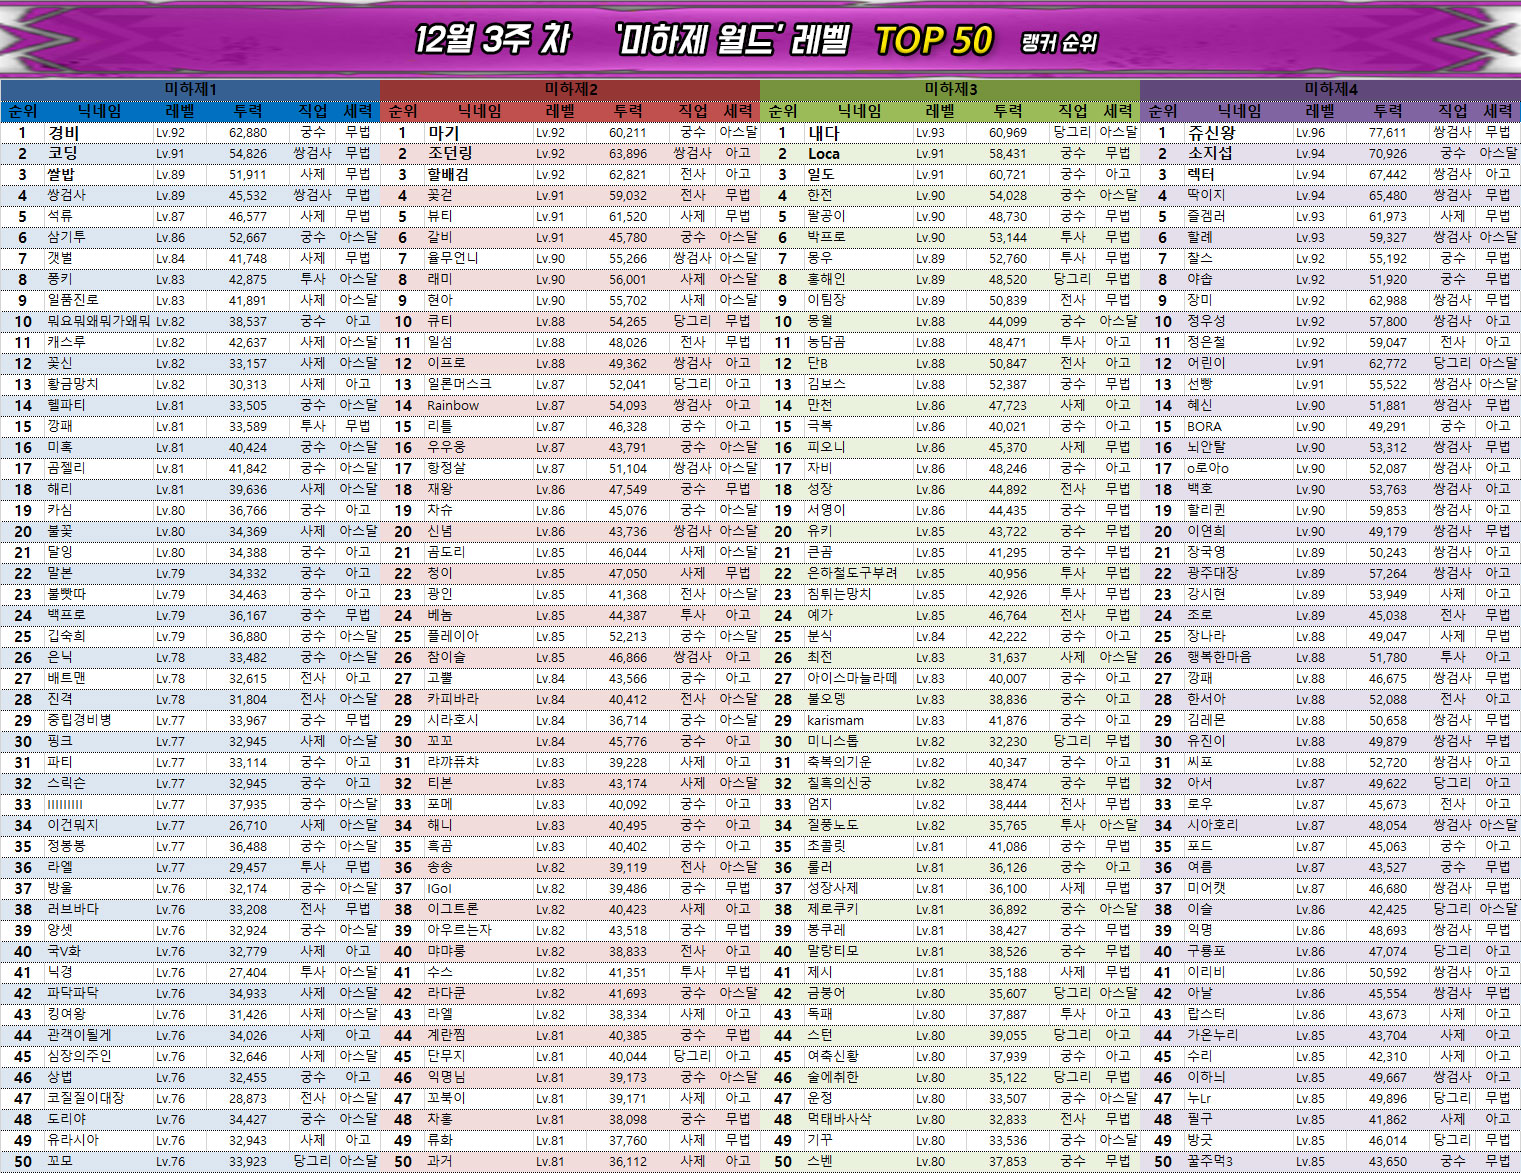Image resolution: width=1521 pixels, height=1173 pixels.
Task: Click the Rainbow nickname in 미하제2
Action: (x=453, y=405)
